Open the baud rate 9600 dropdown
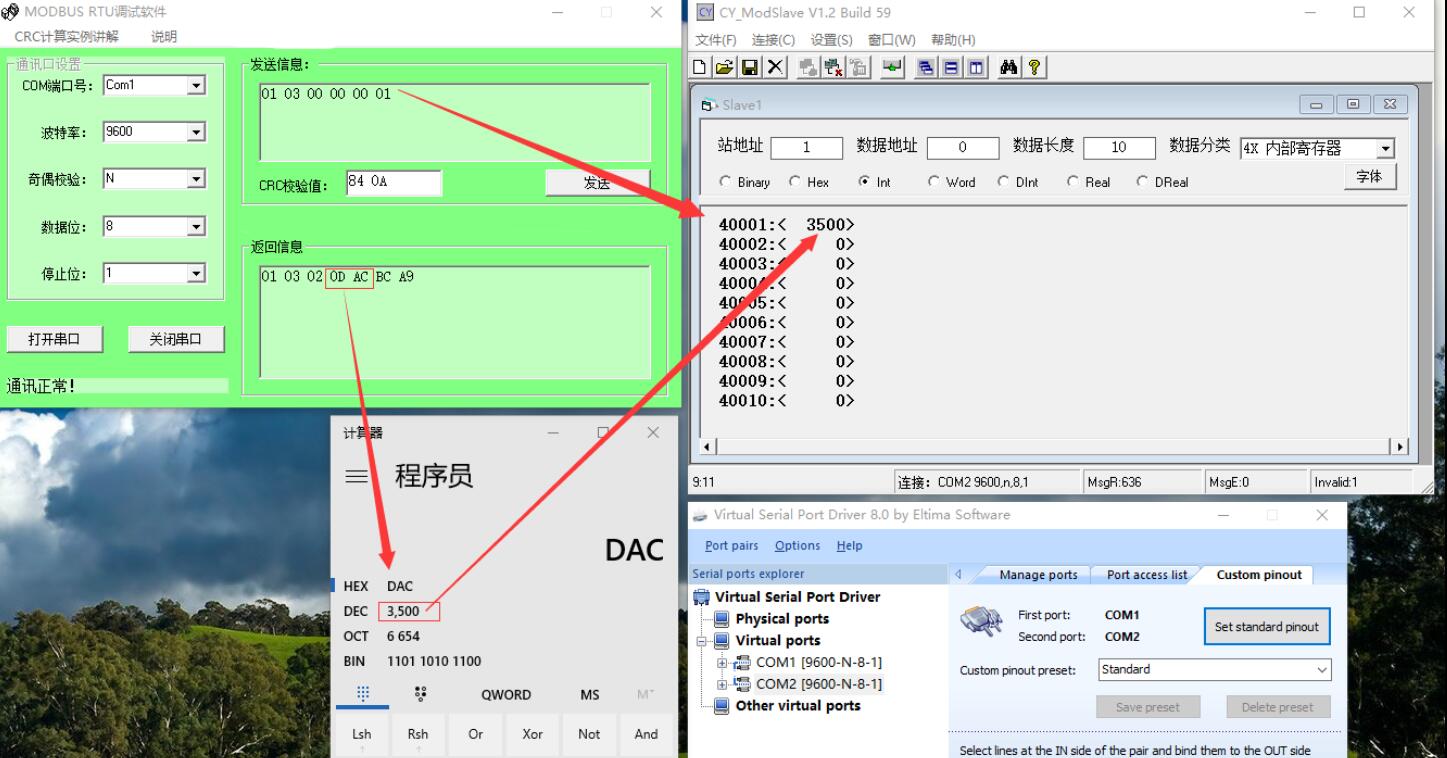1447x758 pixels. 196,132
